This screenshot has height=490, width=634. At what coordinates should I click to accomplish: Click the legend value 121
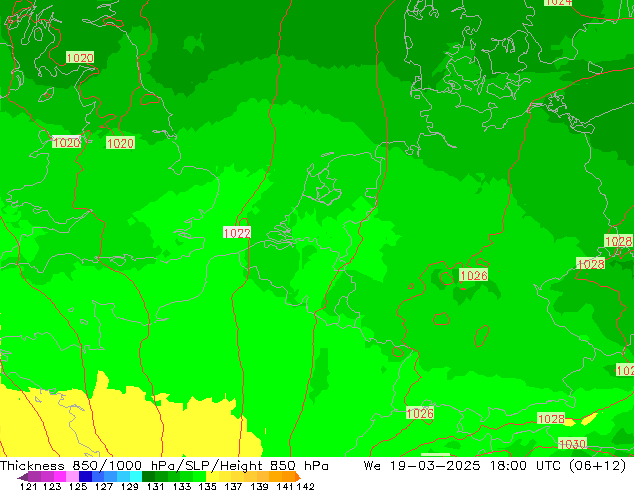28,486
